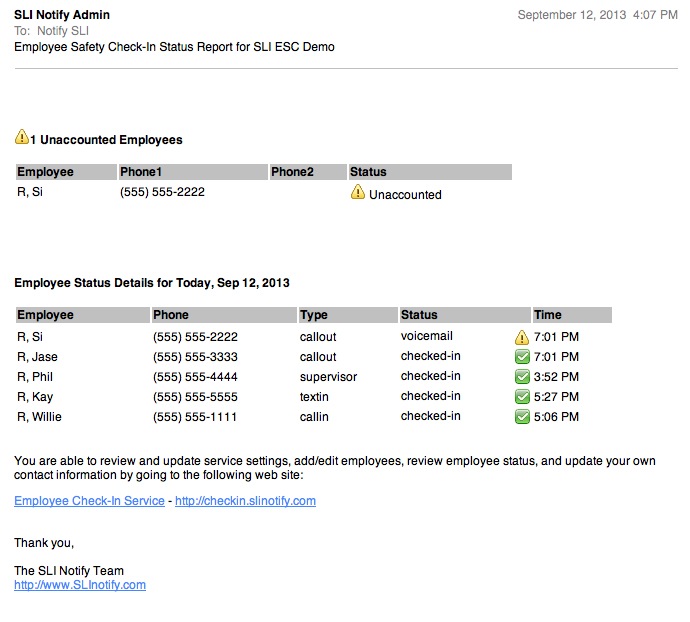690x622 pixels.
Task: Click R, Willie employee name
Action: (39, 417)
